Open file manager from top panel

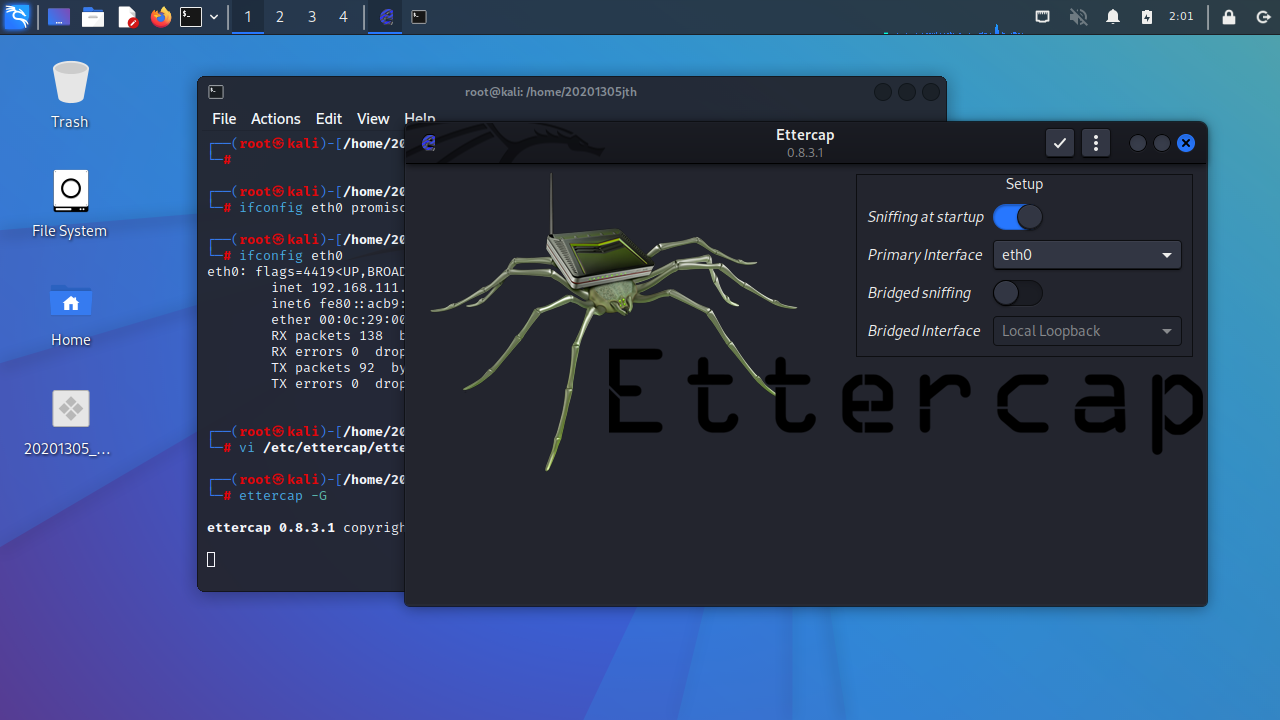[x=93, y=16]
